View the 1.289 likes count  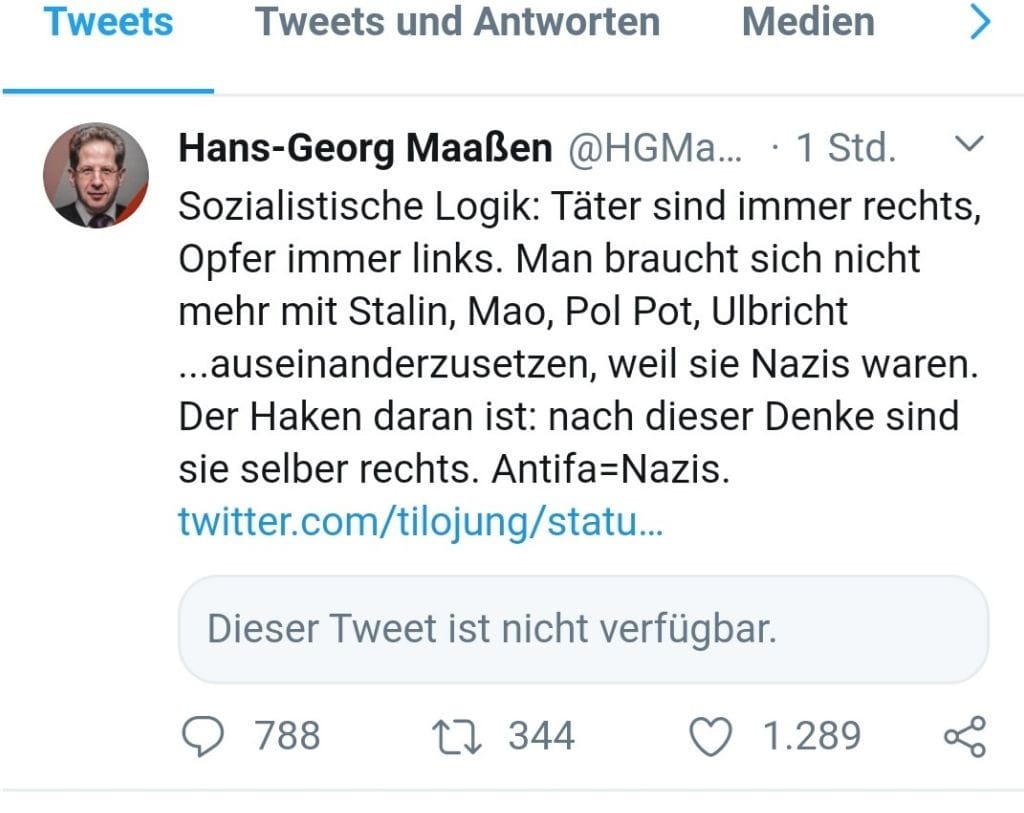(x=812, y=736)
